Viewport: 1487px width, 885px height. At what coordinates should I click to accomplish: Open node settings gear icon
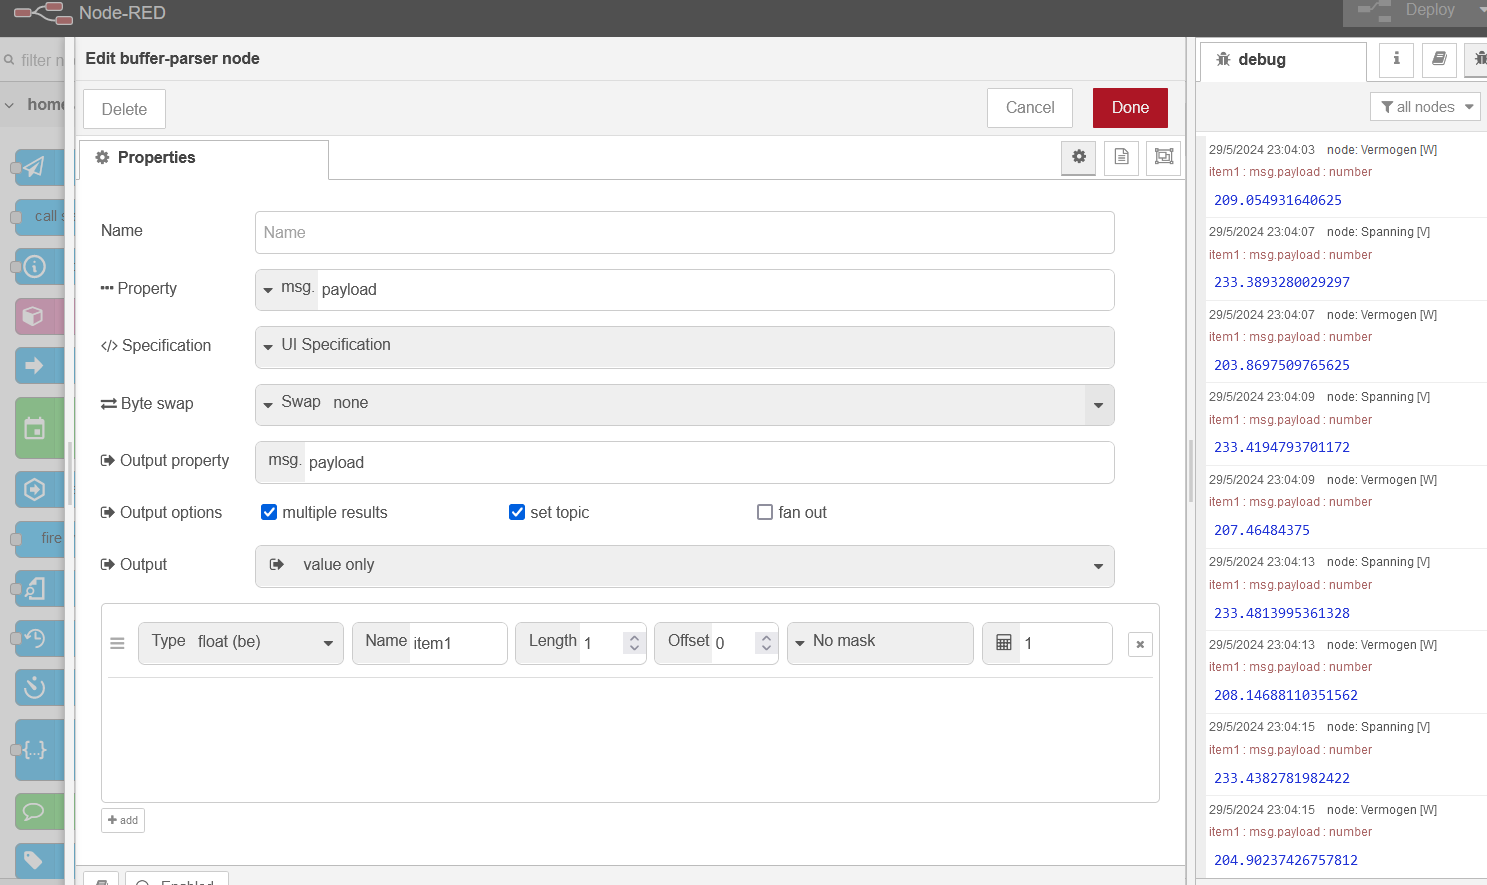pyautogui.click(x=1079, y=157)
